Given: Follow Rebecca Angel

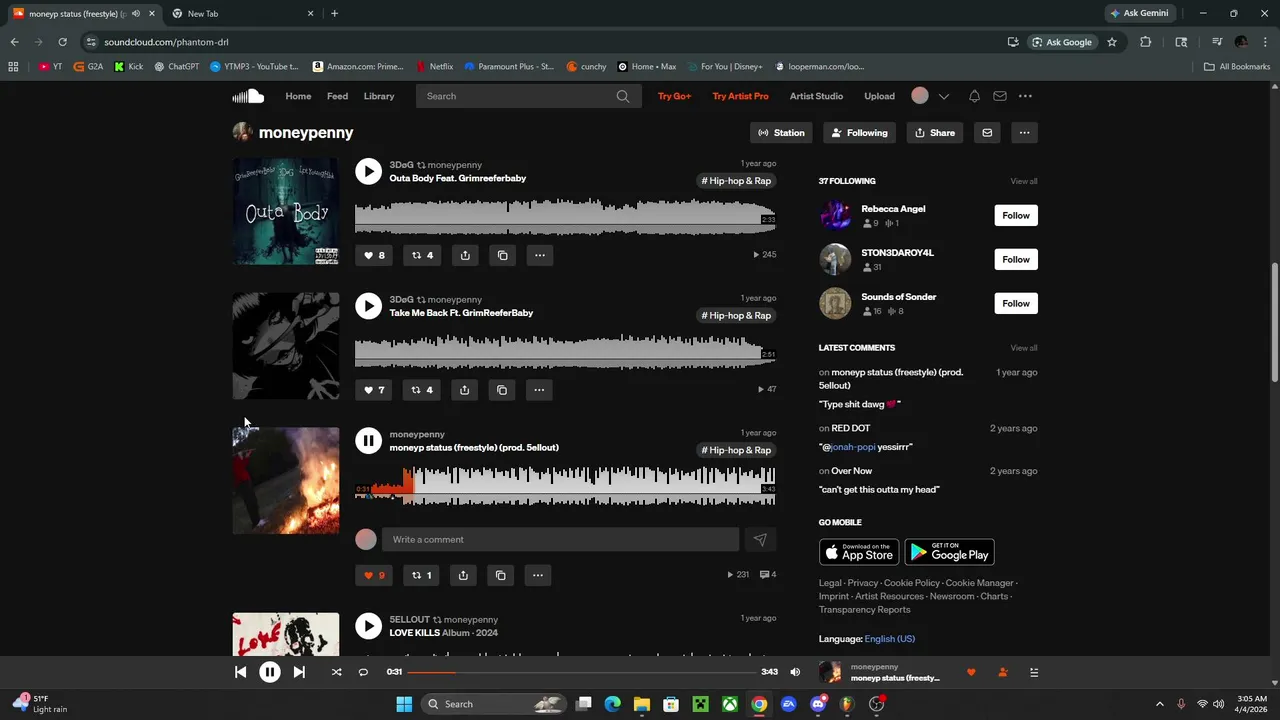Looking at the screenshot, I should (x=1016, y=216).
